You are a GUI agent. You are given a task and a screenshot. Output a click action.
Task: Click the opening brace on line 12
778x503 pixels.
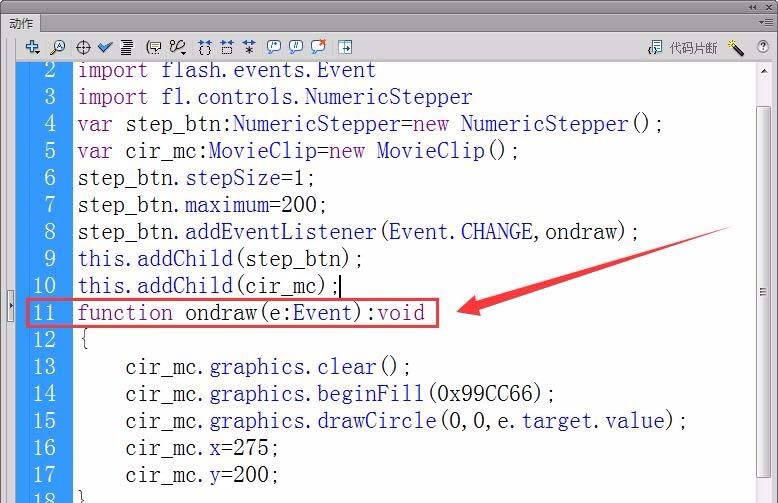coord(85,339)
